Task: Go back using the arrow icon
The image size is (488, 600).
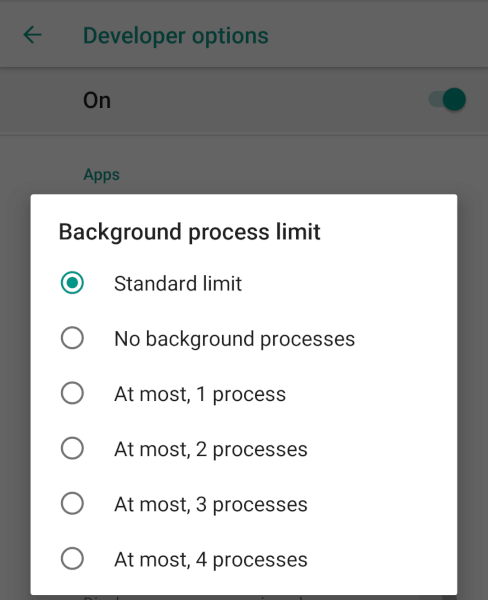Action: (x=33, y=35)
